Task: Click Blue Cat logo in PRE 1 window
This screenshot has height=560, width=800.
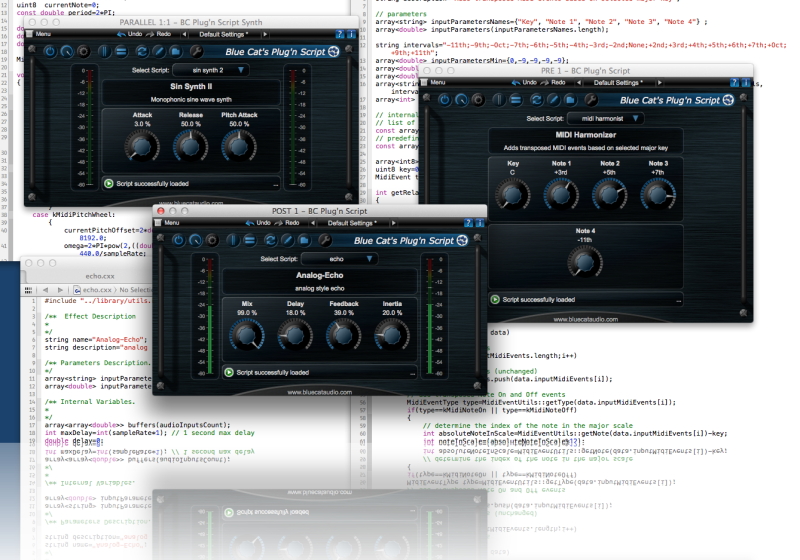Action: [x=729, y=100]
